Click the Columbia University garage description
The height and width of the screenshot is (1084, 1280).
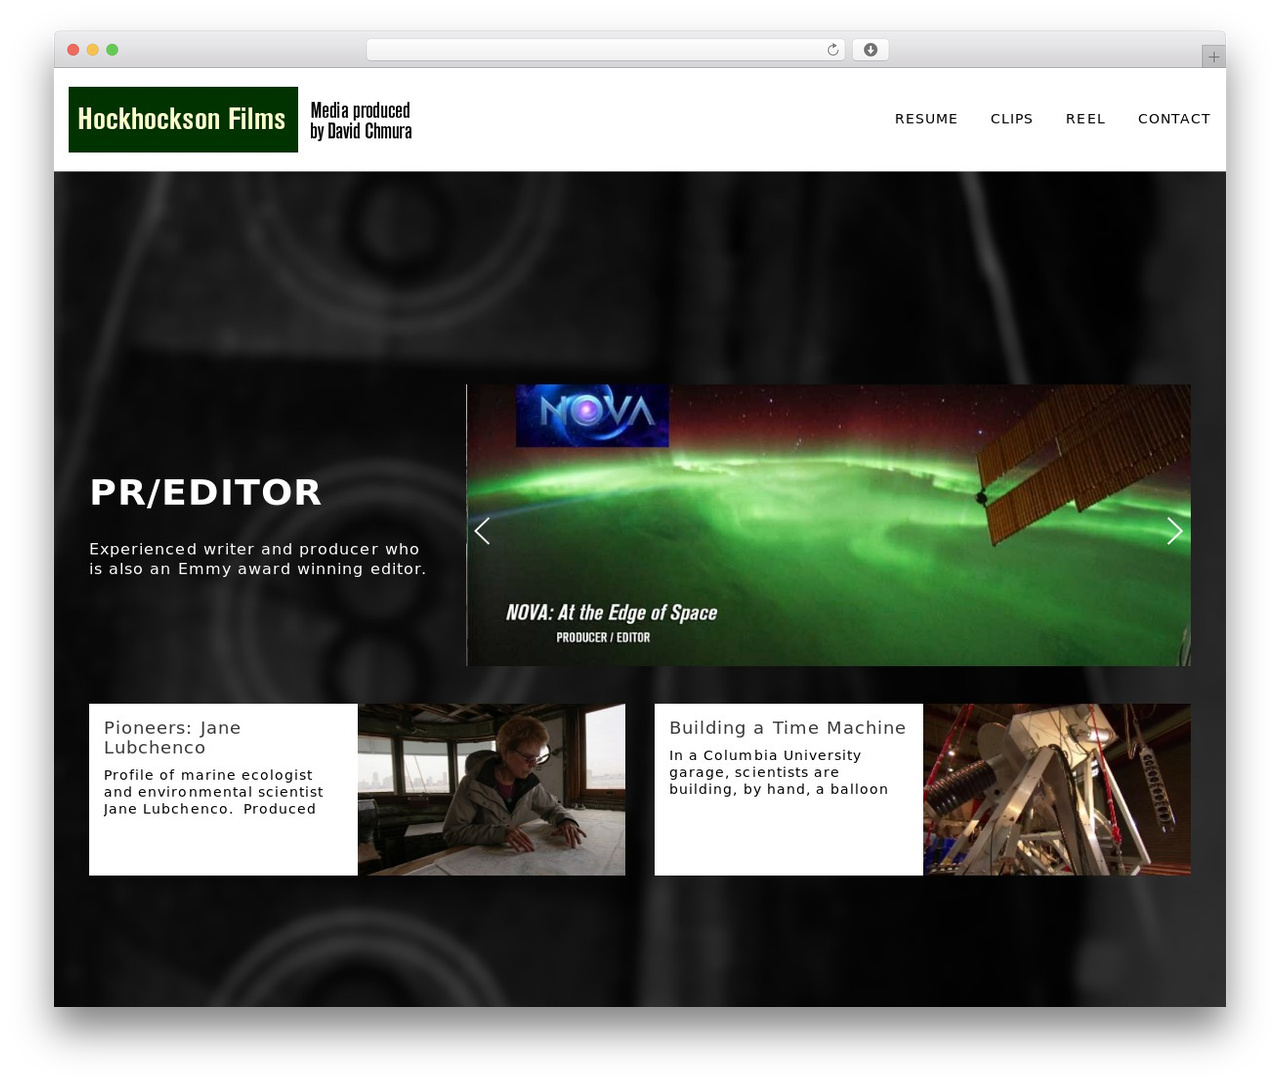[x=778, y=772]
